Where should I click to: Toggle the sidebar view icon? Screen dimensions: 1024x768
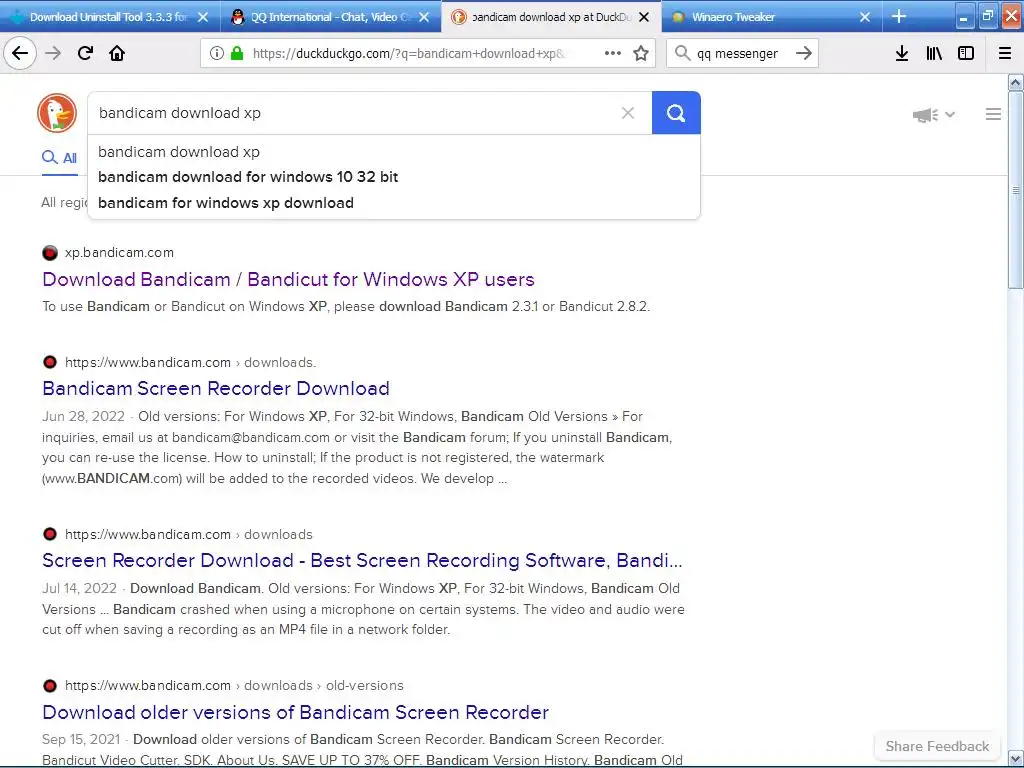click(x=966, y=53)
